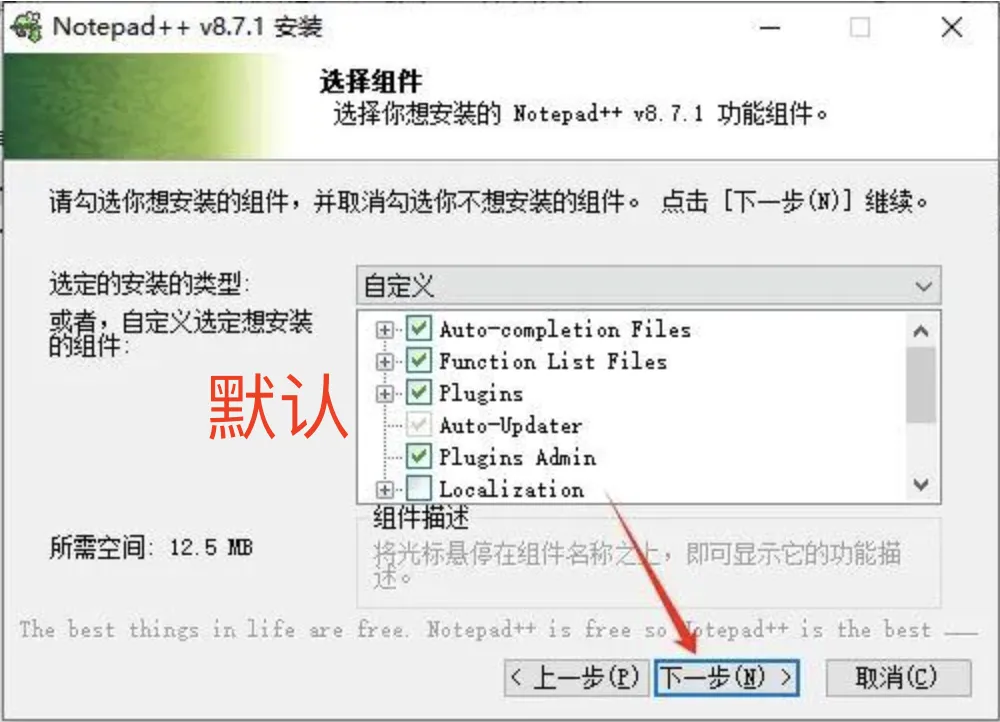Open the 自定义 install type dropdown
The image size is (1000, 722).
click(x=649, y=285)
